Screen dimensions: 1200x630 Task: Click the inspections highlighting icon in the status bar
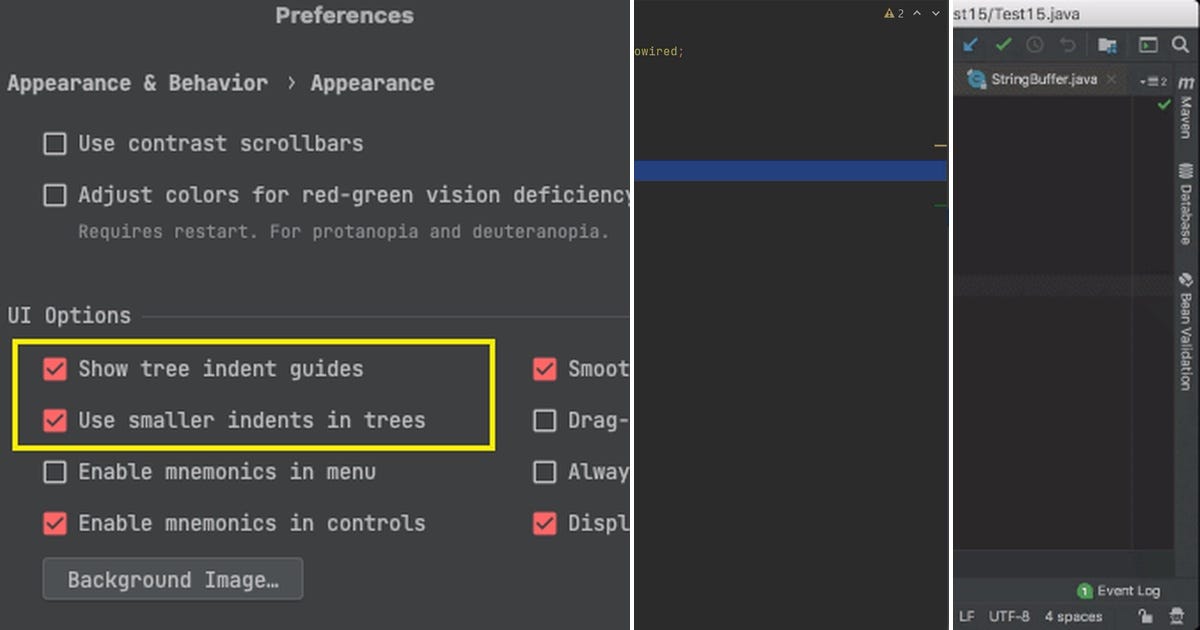pos(1177,616)
